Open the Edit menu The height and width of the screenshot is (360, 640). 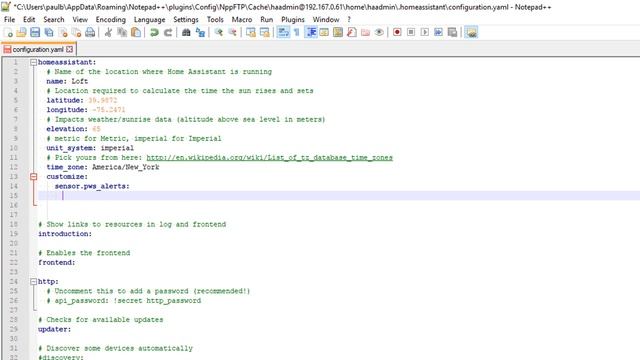(x=29, y=19)
